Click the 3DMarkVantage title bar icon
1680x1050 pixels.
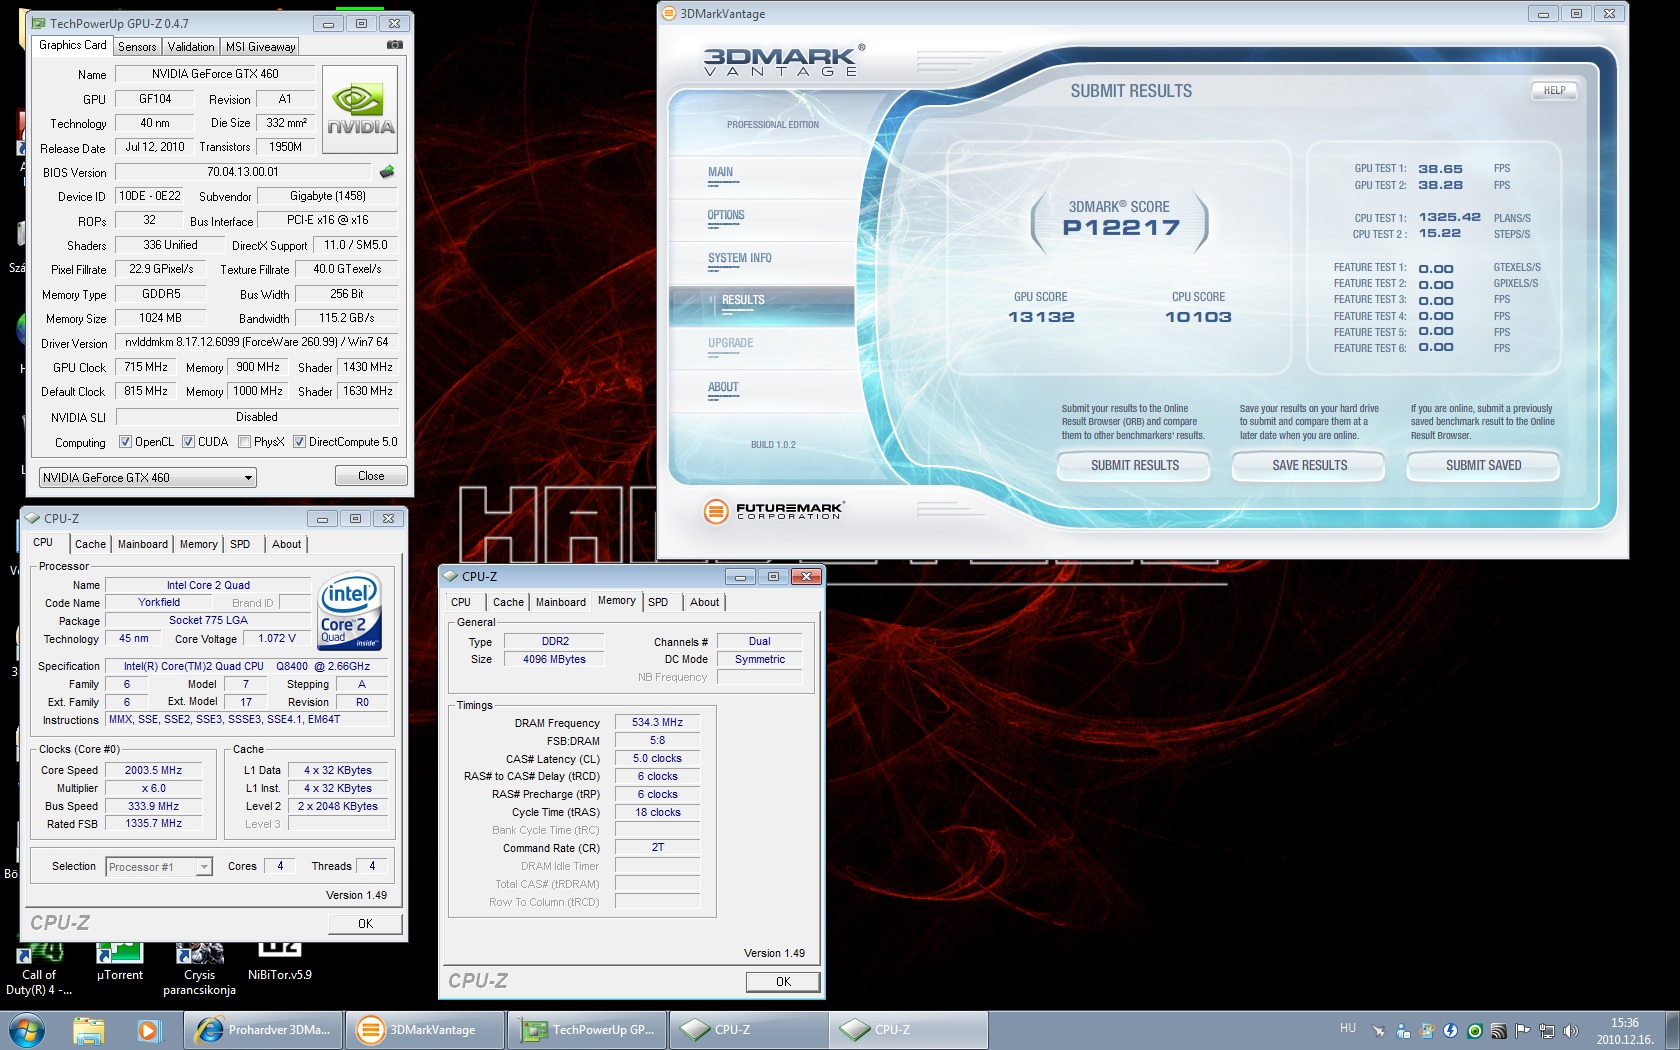(x=669, y=14)
